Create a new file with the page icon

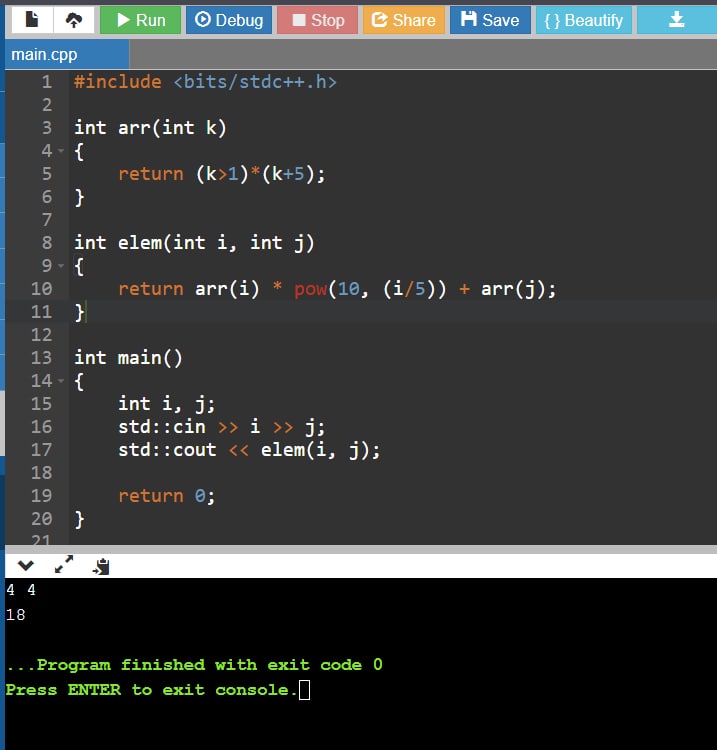pos(32,20)
